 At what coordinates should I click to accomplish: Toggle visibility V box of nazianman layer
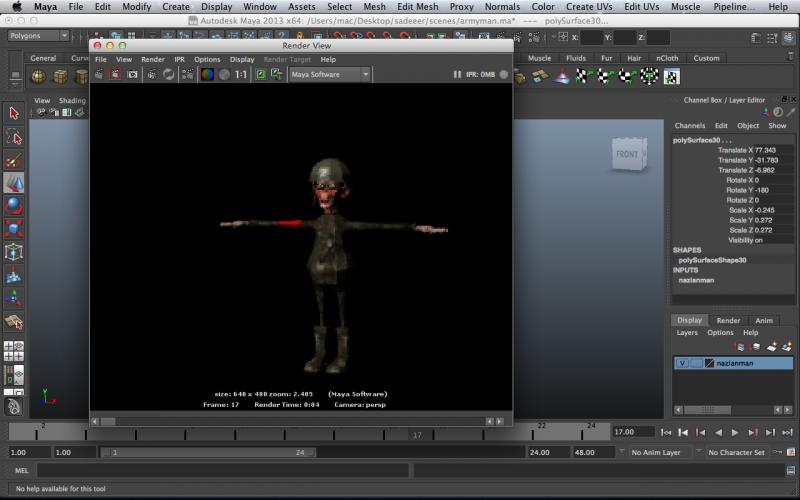click(x=682, y=363)
